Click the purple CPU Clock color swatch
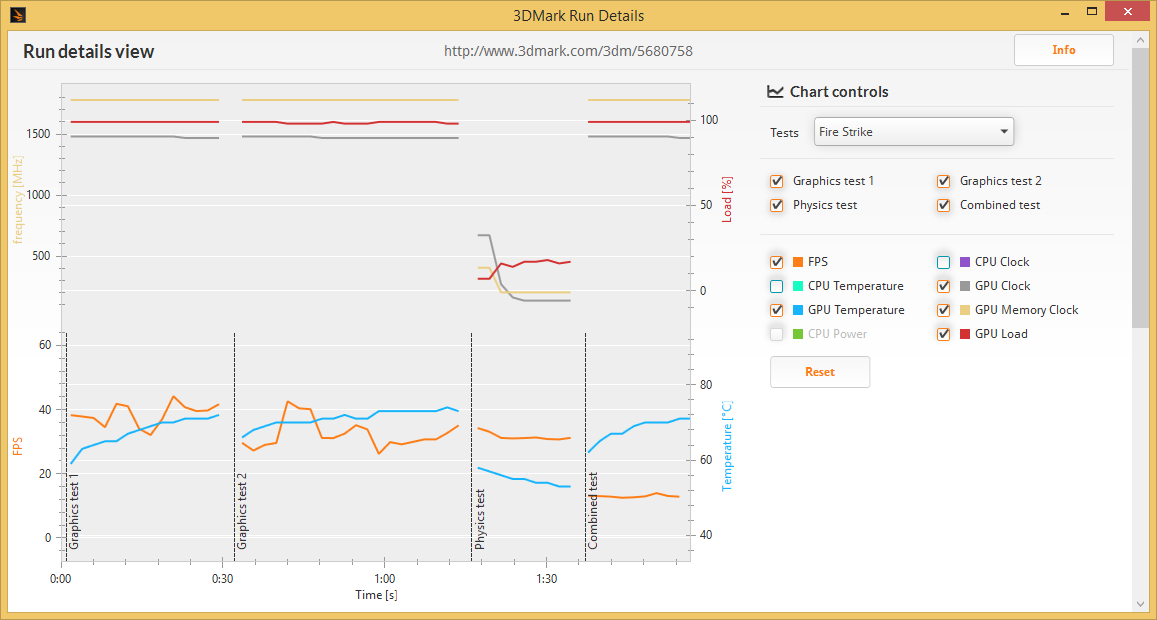 pyautogui.click(x=964, y=262)
